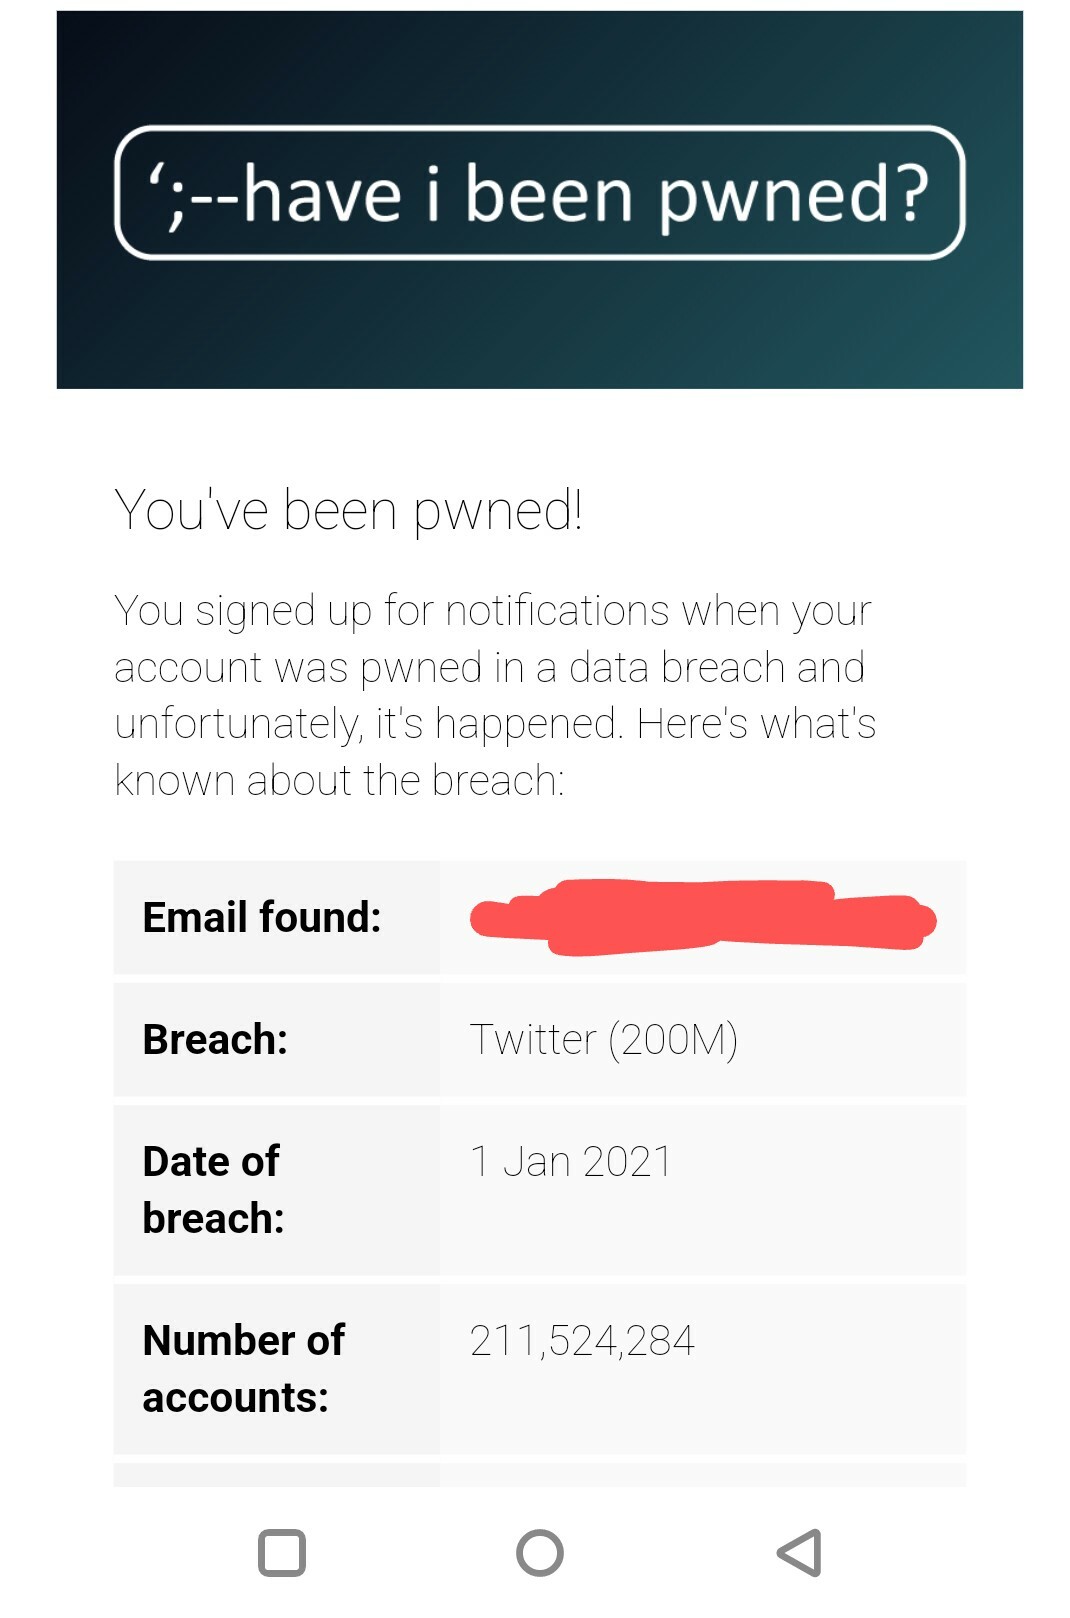This screenshot has width=1070, height=1618.
Task: Tap the 'Date of breach:' label
Action: 213,1189
